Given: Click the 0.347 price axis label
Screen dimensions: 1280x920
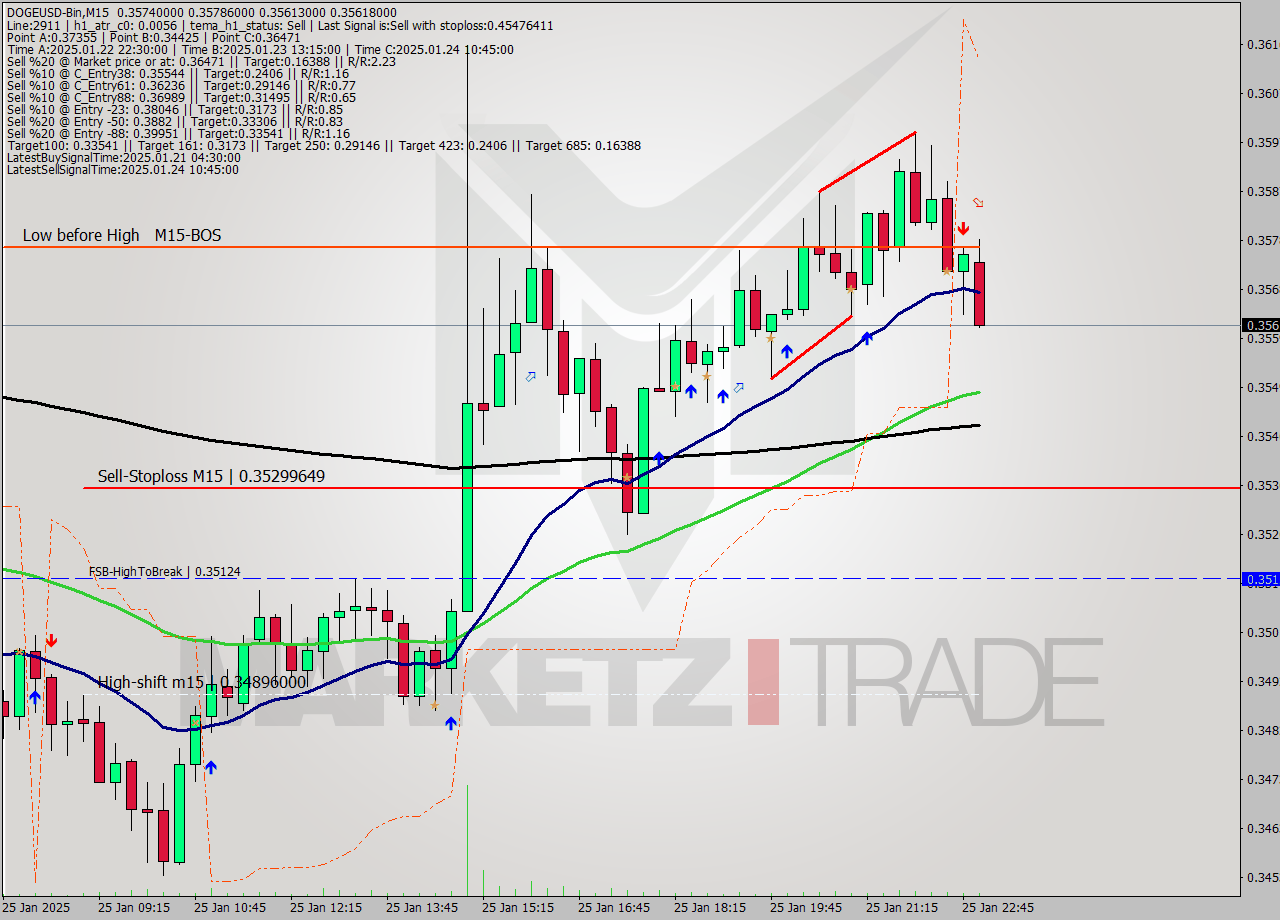Looking at the screenshot, I should tap(1262, 779).
